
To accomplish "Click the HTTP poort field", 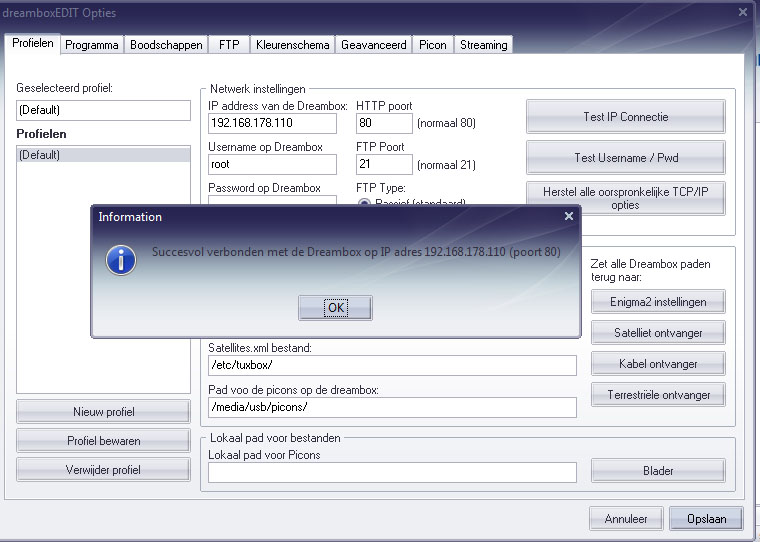I will 384,123.
